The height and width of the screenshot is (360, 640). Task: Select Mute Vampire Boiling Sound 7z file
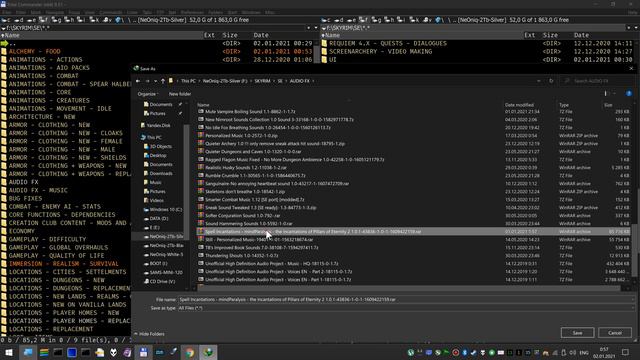tap(250, 111)
